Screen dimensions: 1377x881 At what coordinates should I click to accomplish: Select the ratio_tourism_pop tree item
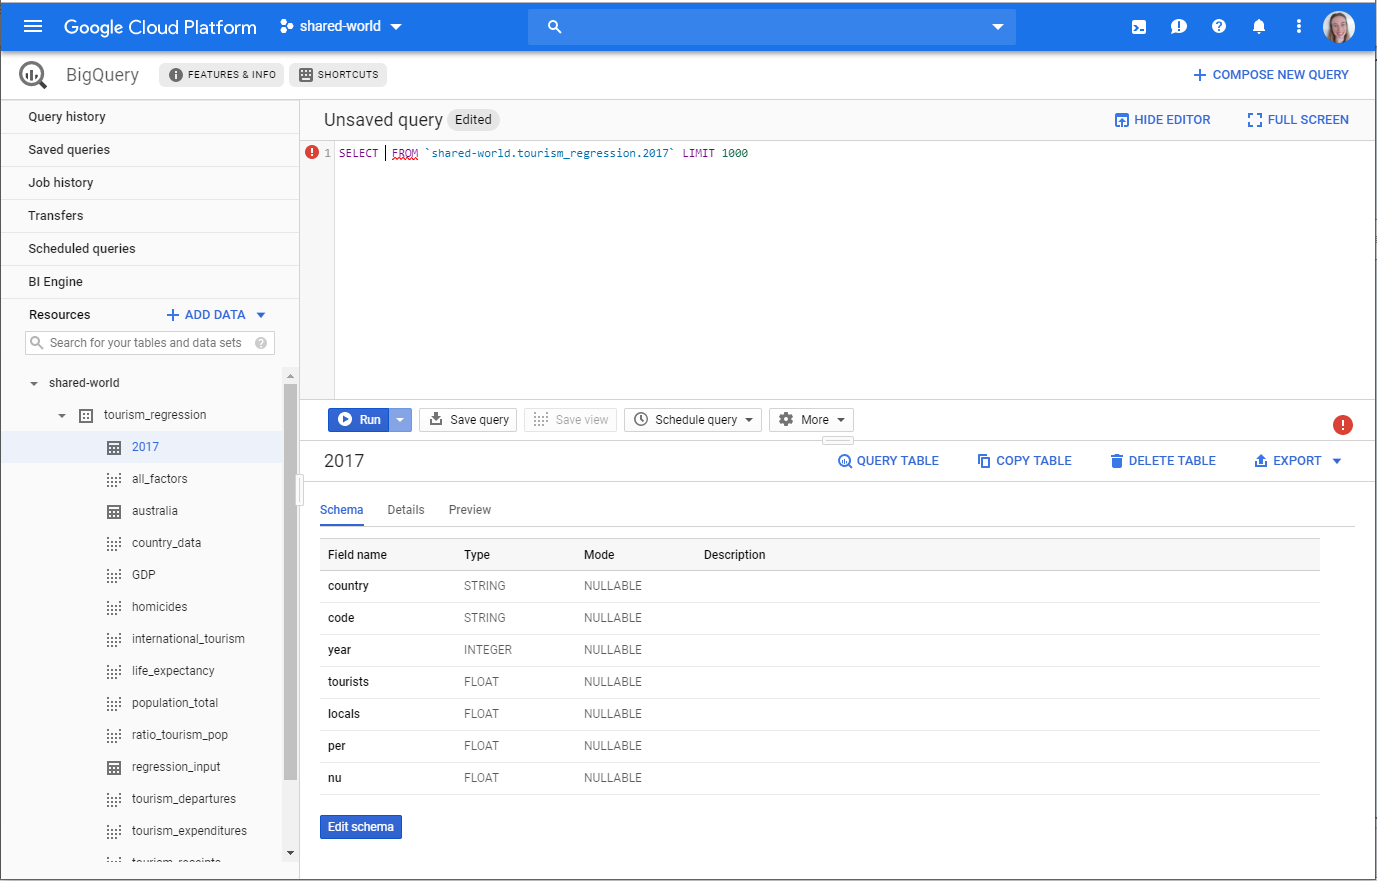[180, 735]
